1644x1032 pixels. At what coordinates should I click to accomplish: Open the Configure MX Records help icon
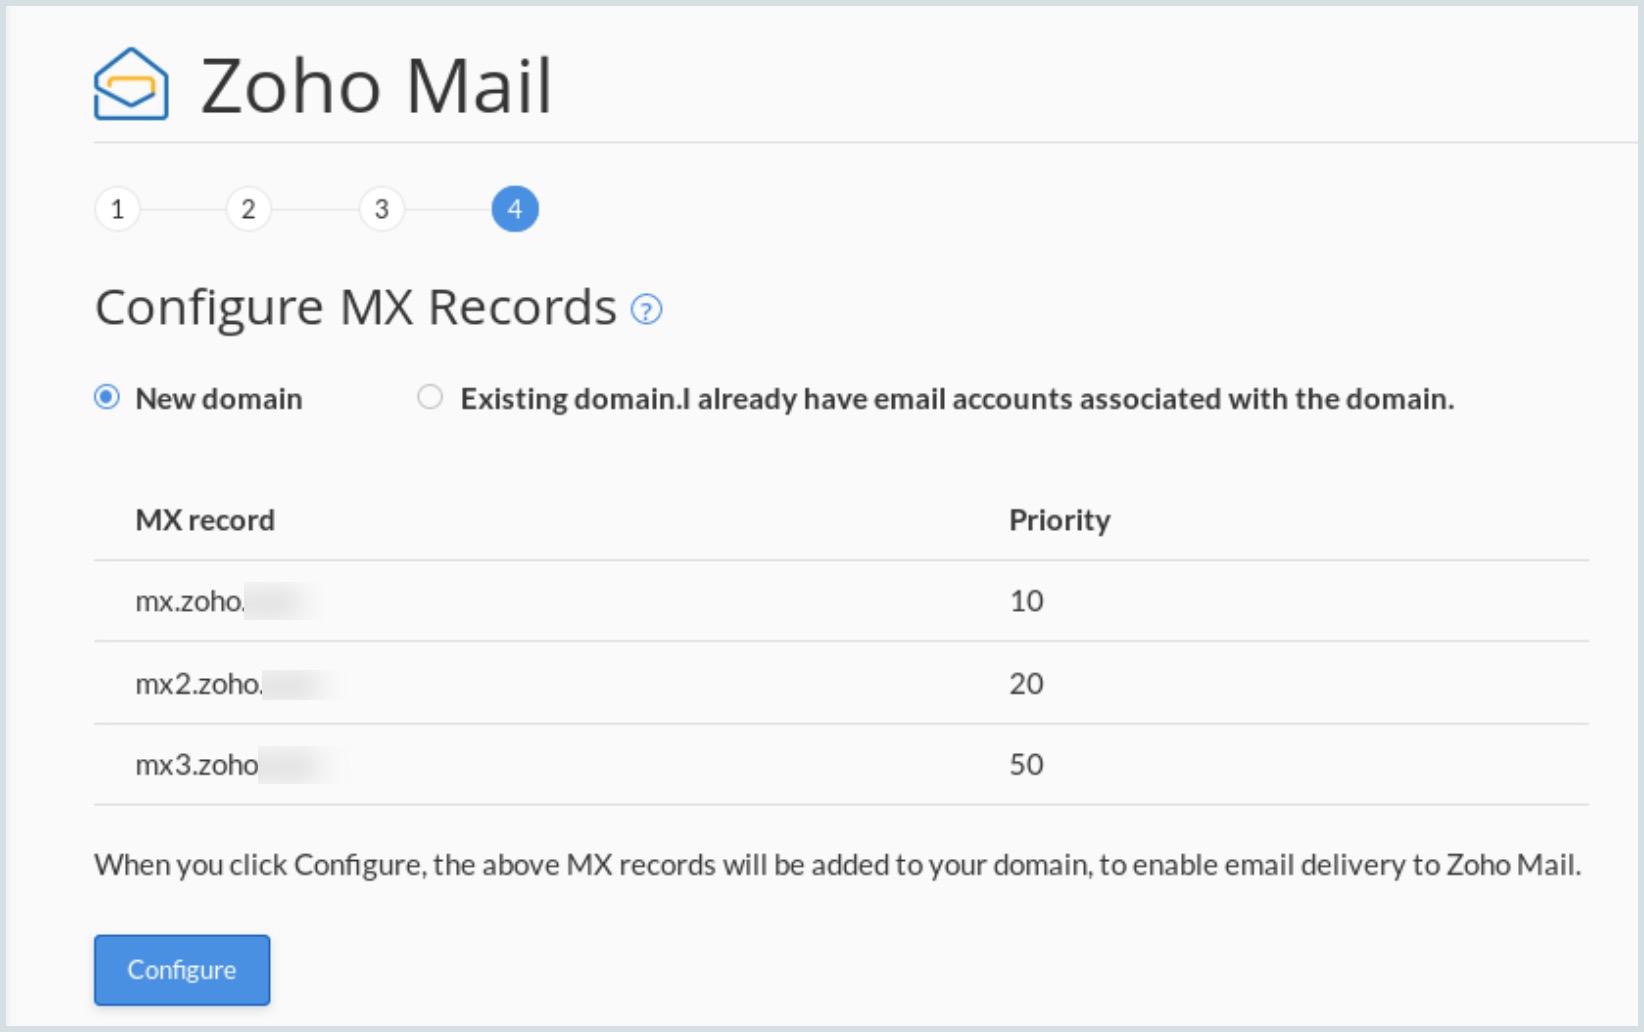(x=646, y=310)
